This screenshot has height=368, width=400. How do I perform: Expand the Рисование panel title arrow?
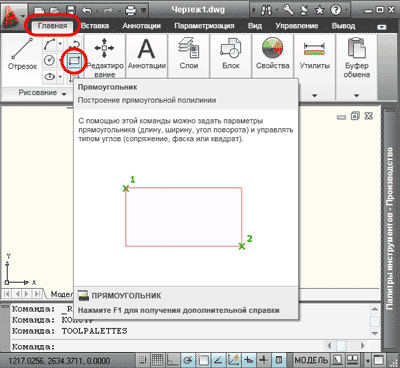[x=64, y=94]
